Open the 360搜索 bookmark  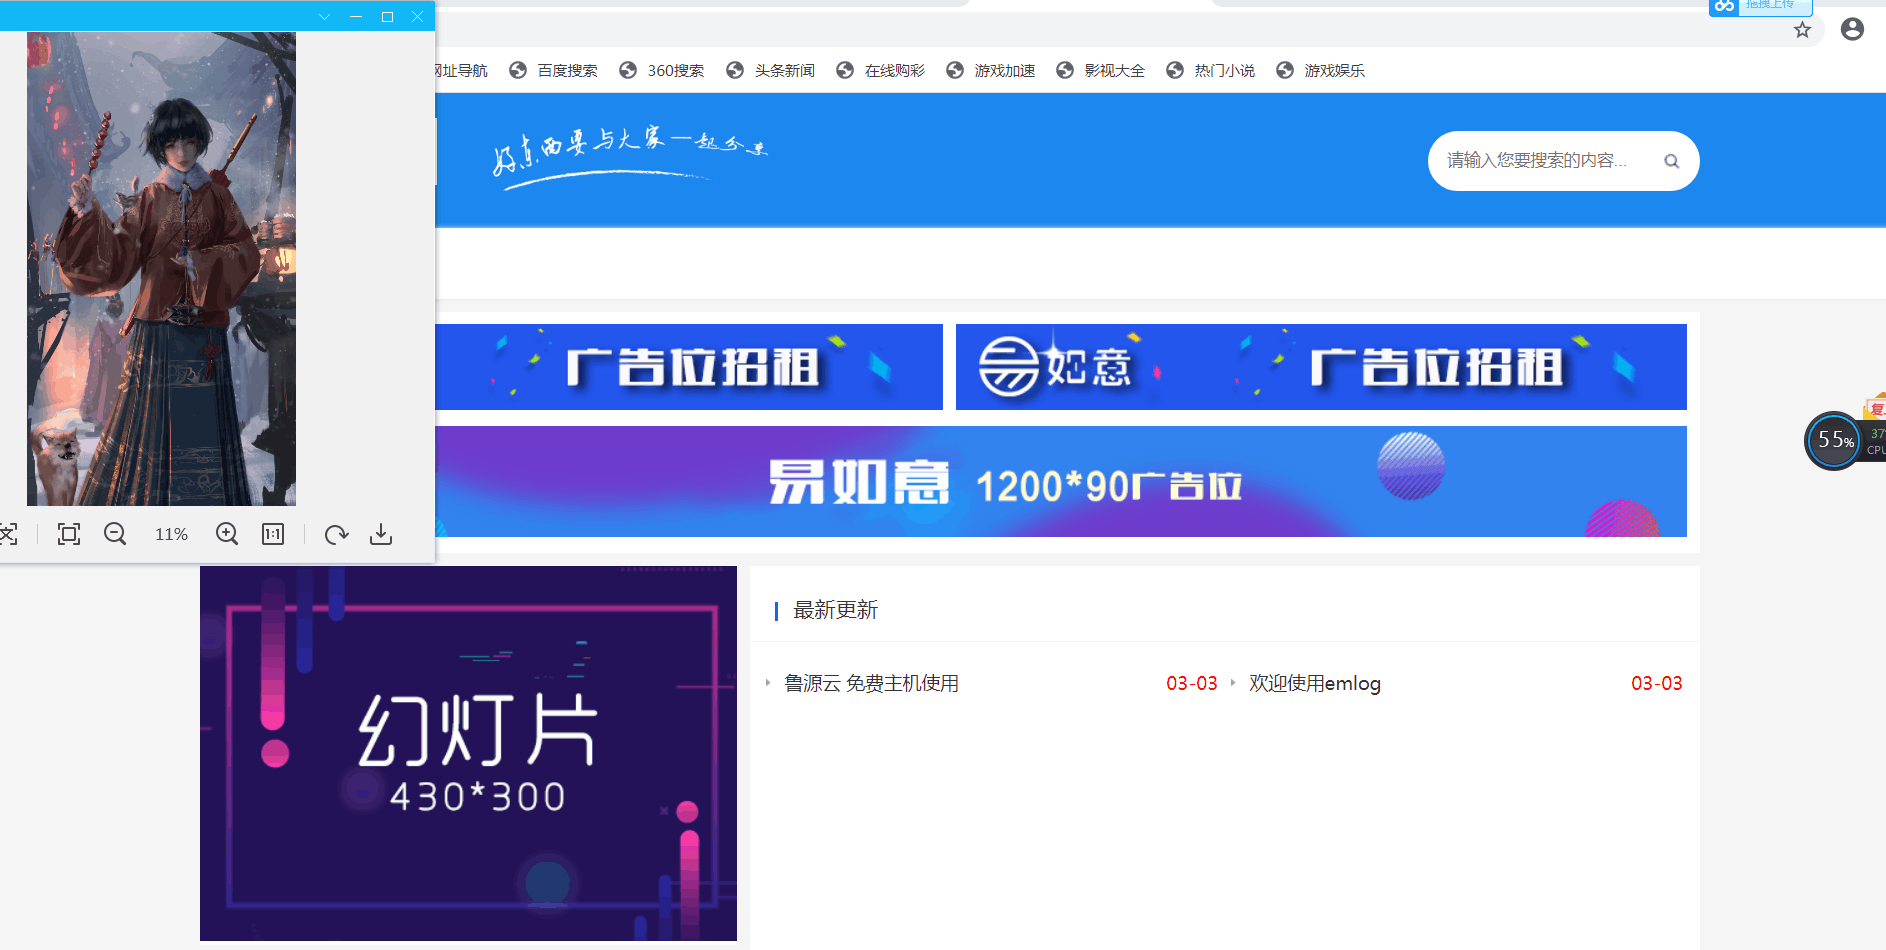(x=675, y=70)
